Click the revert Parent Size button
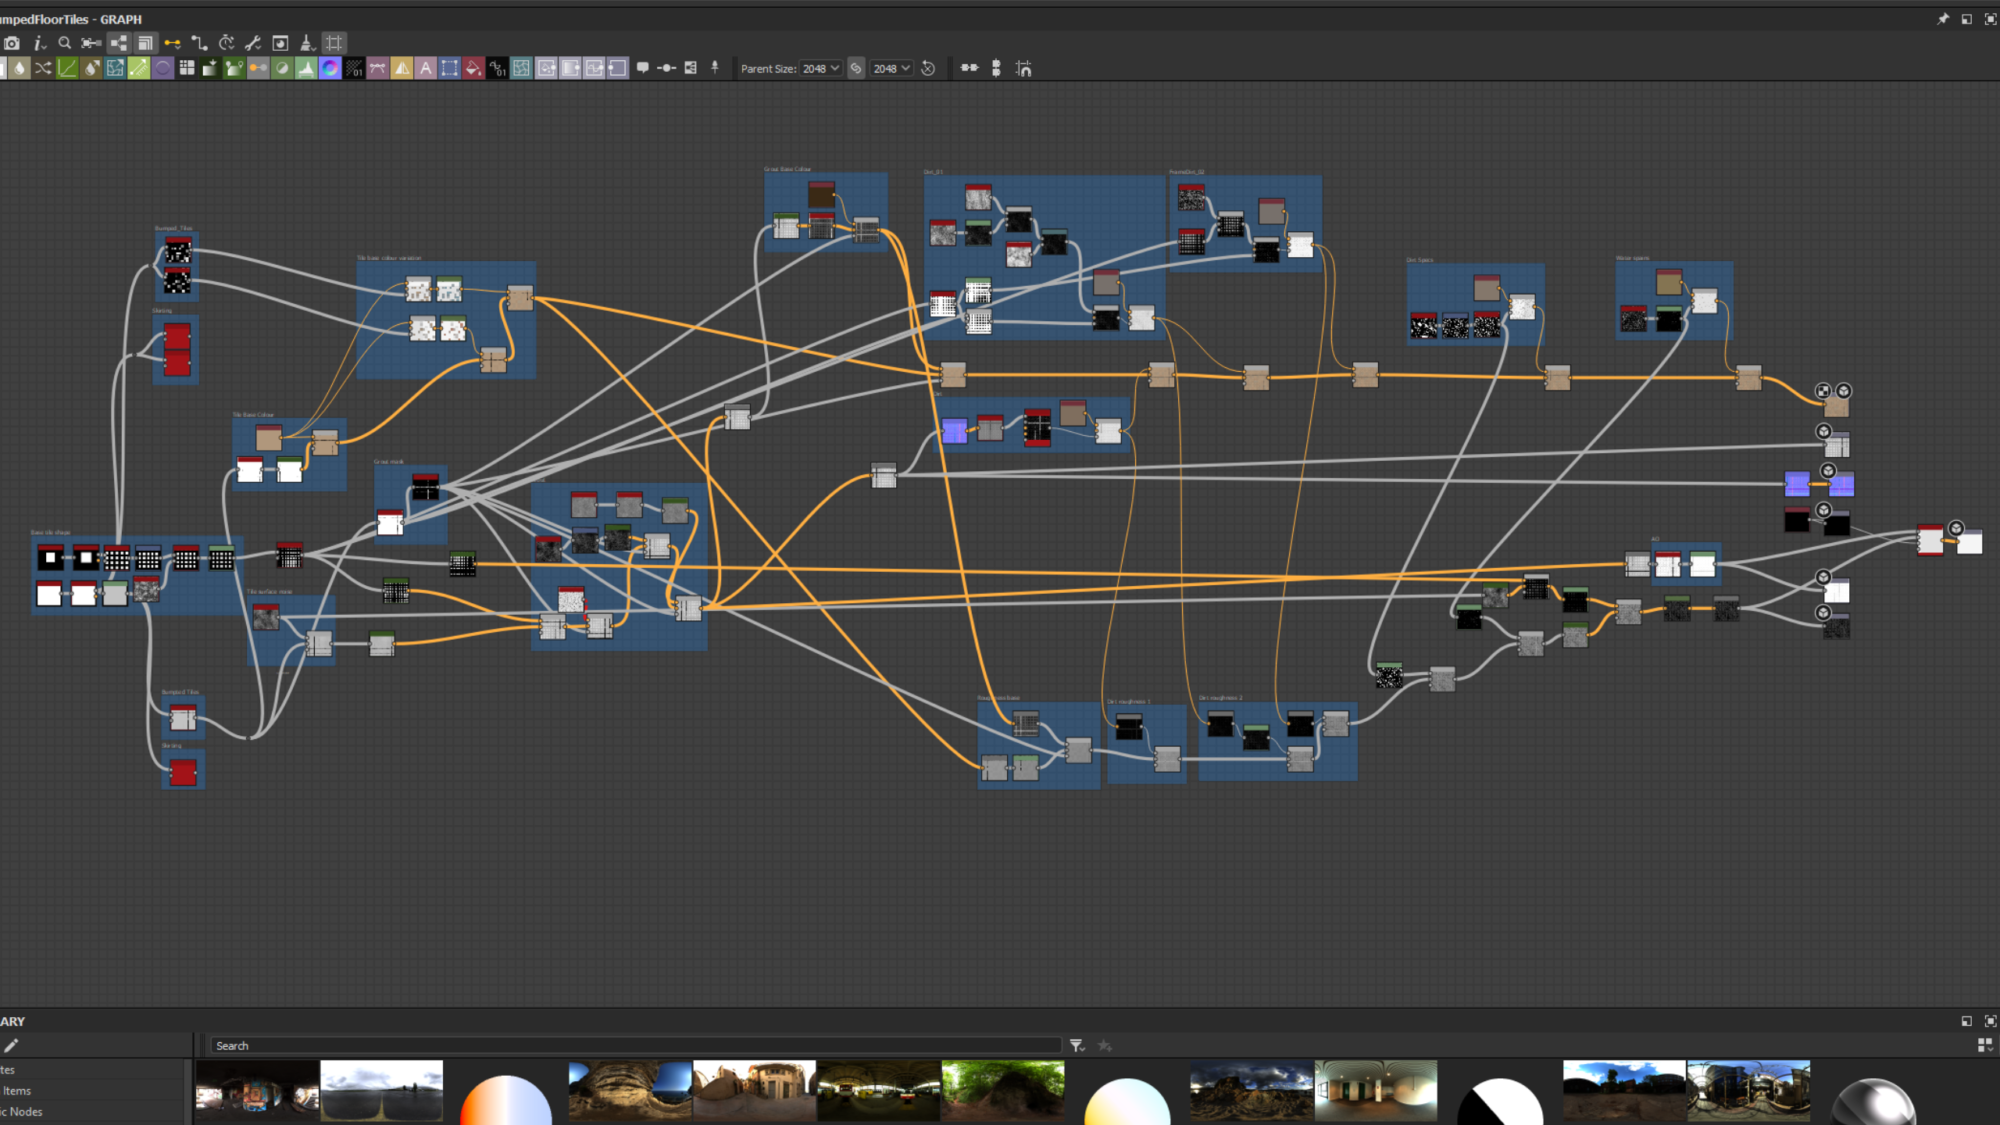This screenshot has height=1125, width=2000. click(x=928, y=68)
